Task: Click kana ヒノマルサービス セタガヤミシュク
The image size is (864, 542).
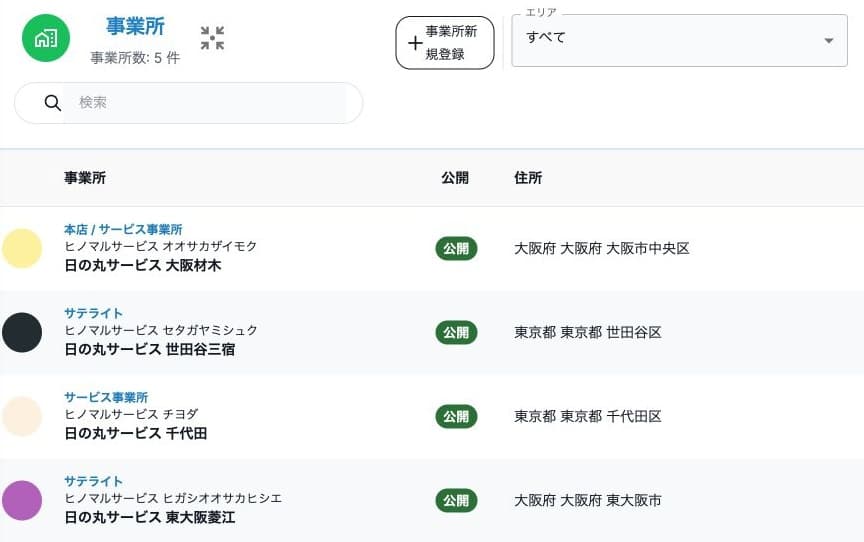Action: pyautogui.click(x=161, y=330)
